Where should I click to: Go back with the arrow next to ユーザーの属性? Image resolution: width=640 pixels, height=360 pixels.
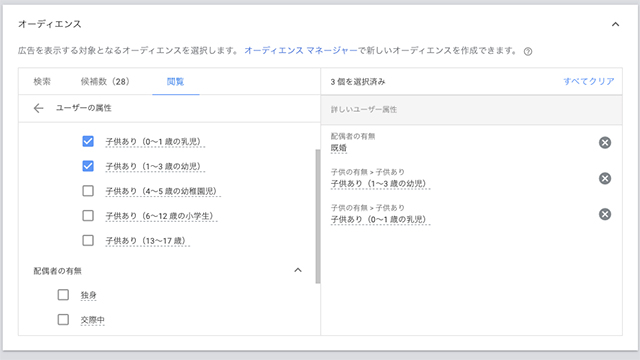38,108
